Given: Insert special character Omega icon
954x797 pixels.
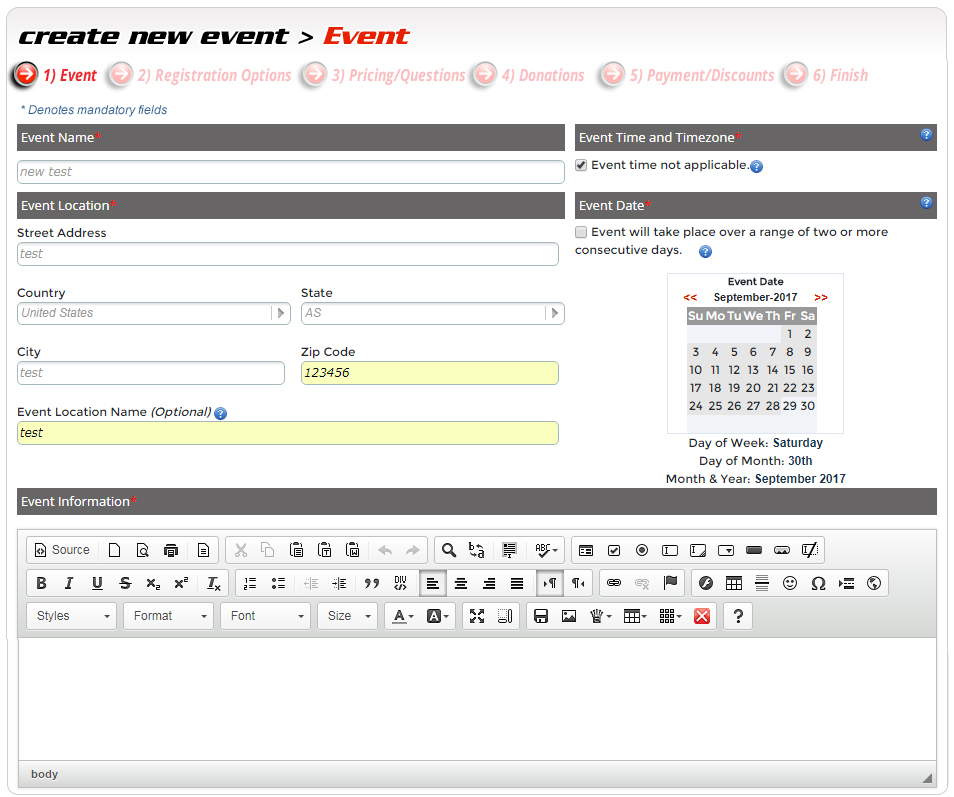Looking at the screenshot, I should (818, 583).
